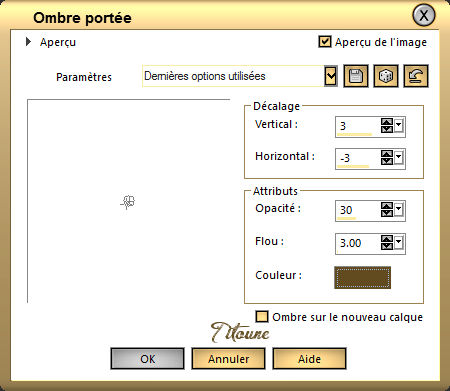Decrease the Opacité value with down arrow

click(387, 213)
